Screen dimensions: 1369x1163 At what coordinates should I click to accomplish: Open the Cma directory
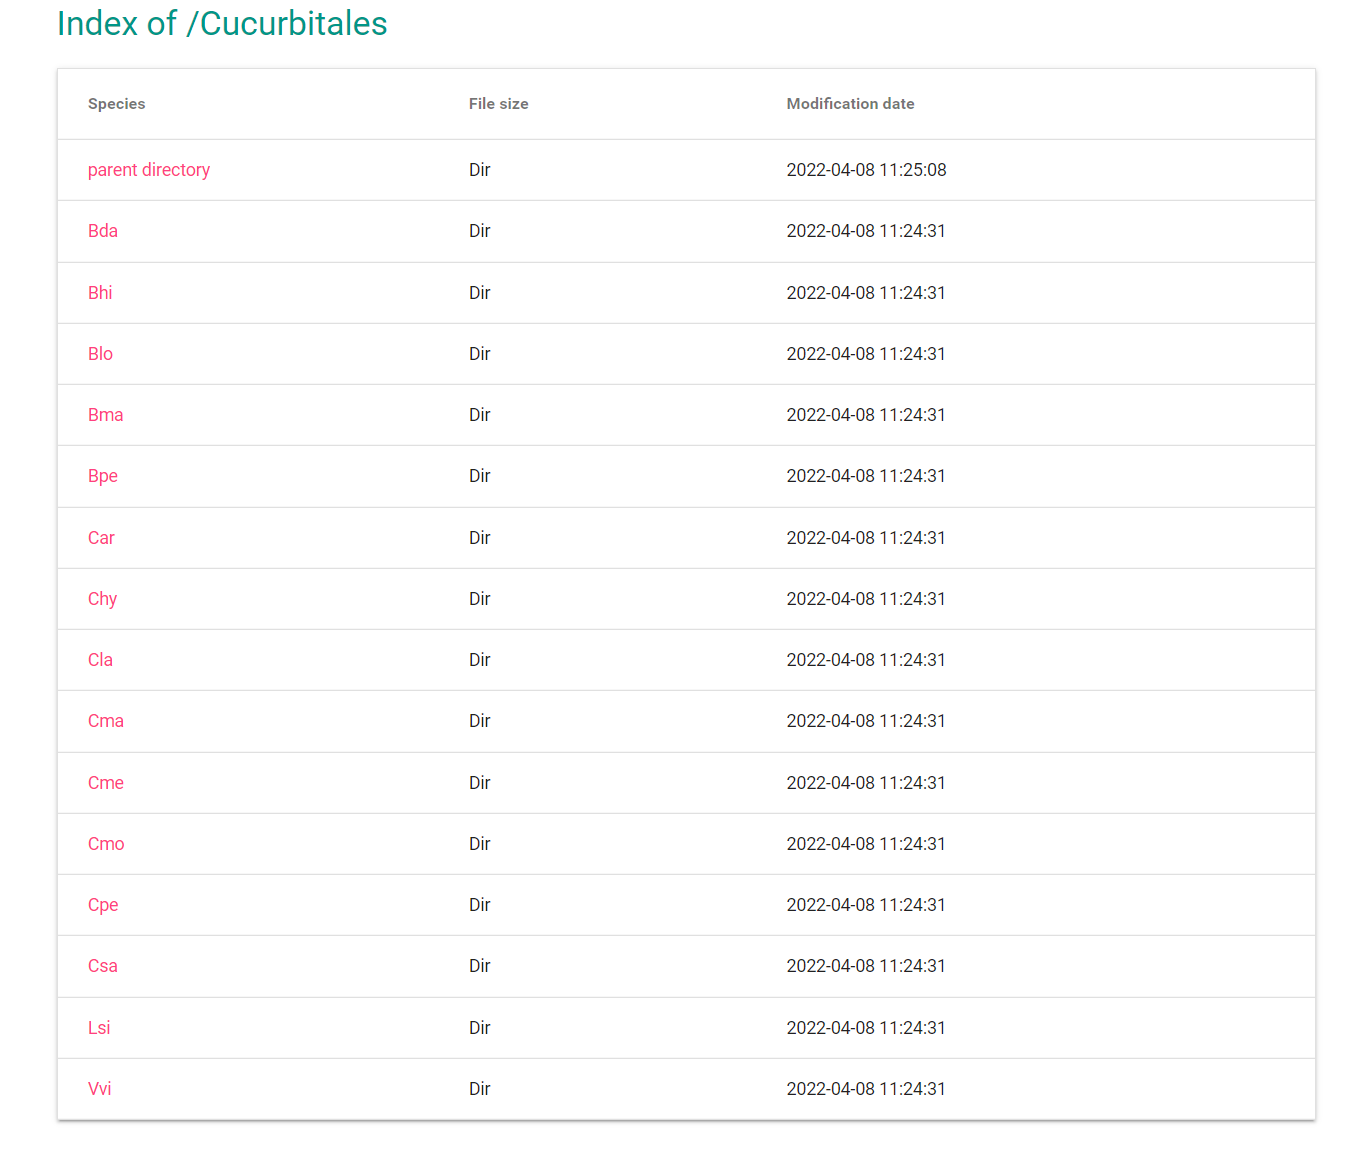tap(106, 721)
